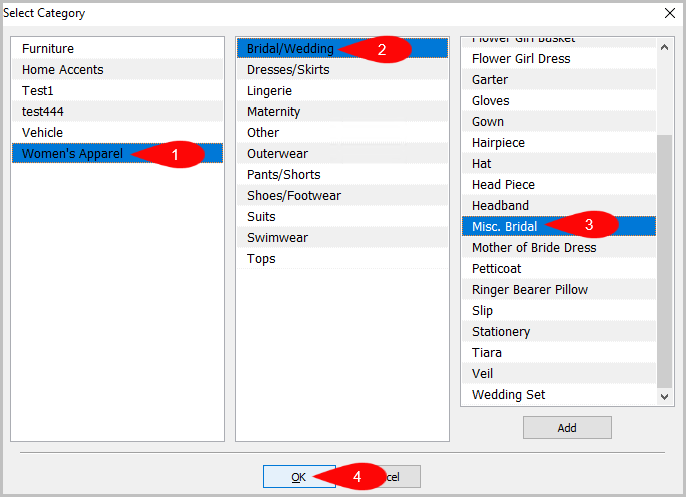Select the Outerwear subcategory
686x497 pixels.
(x=342, y=153)
